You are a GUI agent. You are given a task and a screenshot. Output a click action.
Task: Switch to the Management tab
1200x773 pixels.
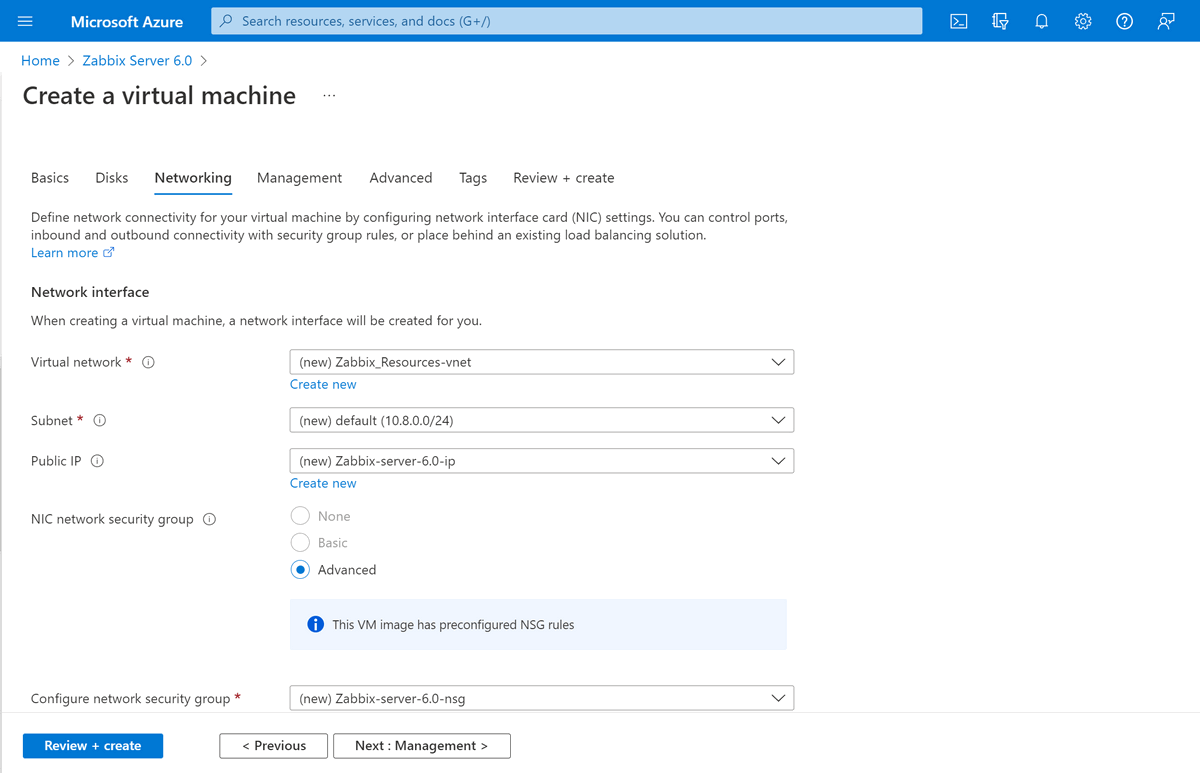point(299,178)
